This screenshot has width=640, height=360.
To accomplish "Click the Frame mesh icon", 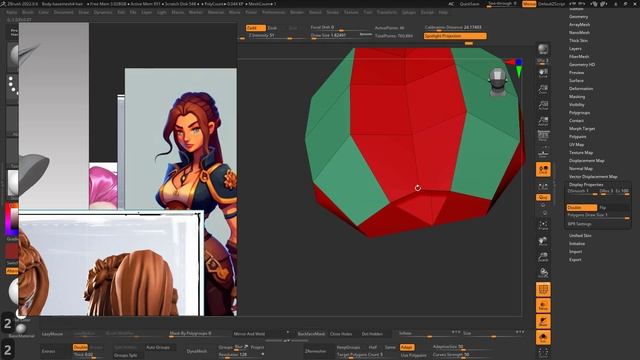I will click(x=543, y=225).
